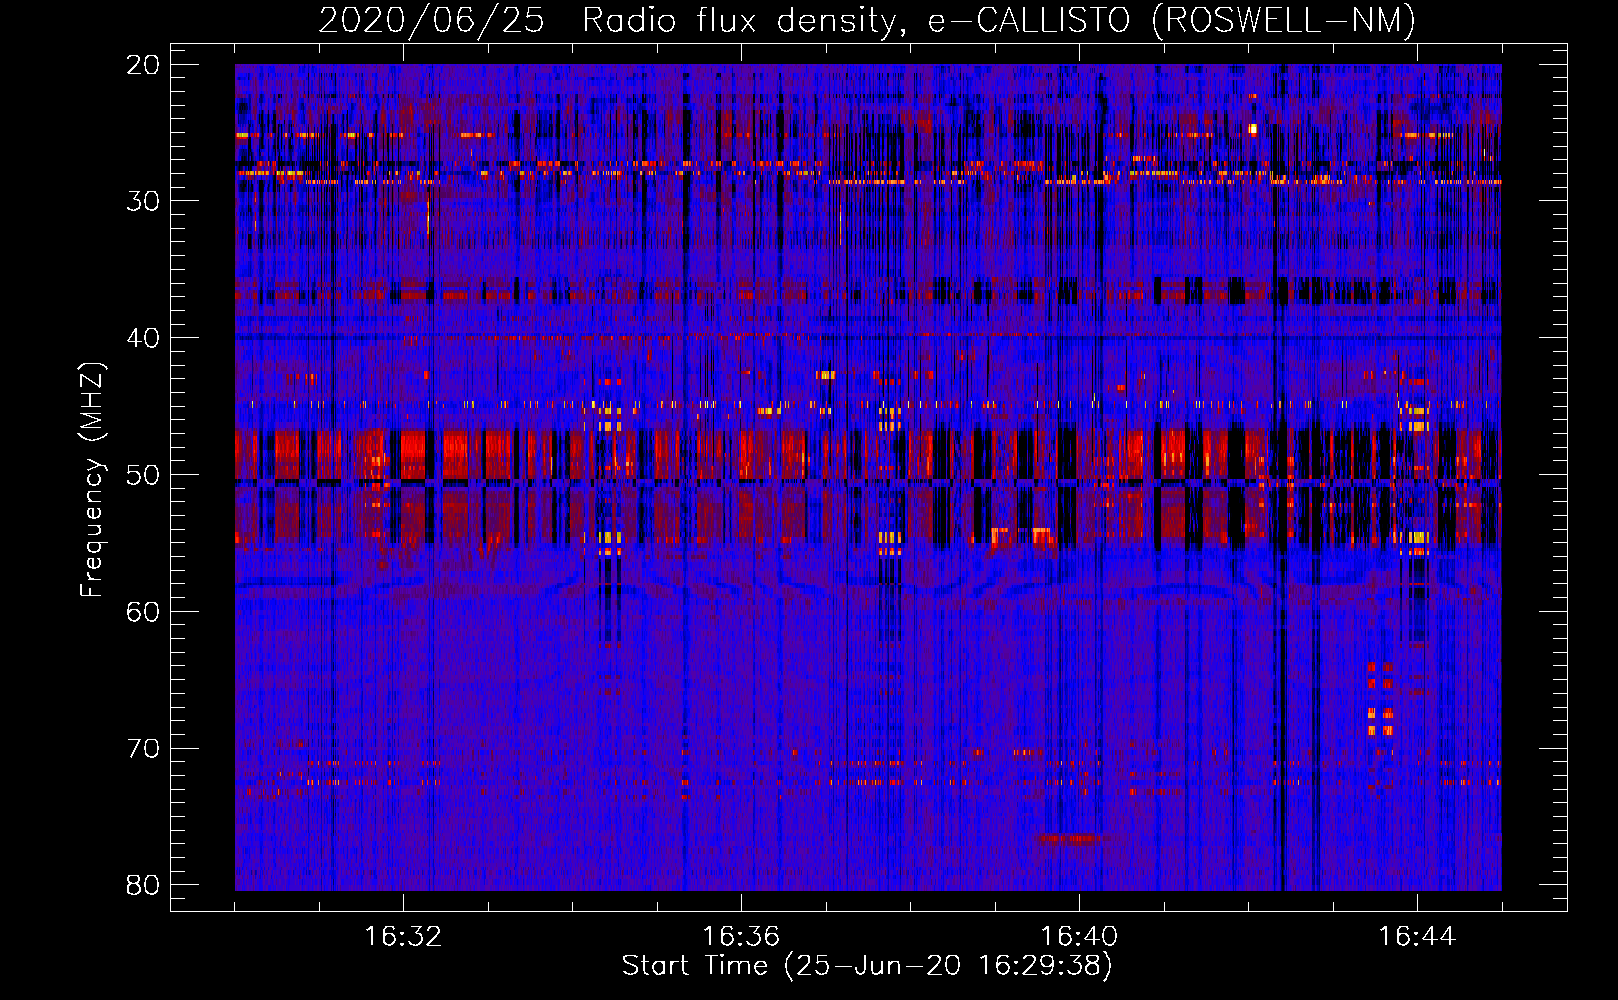The image size is (1618, 1000).
Task: Click the frequency tick label 60
Action: pyautogui.click(x=143, y=611)
